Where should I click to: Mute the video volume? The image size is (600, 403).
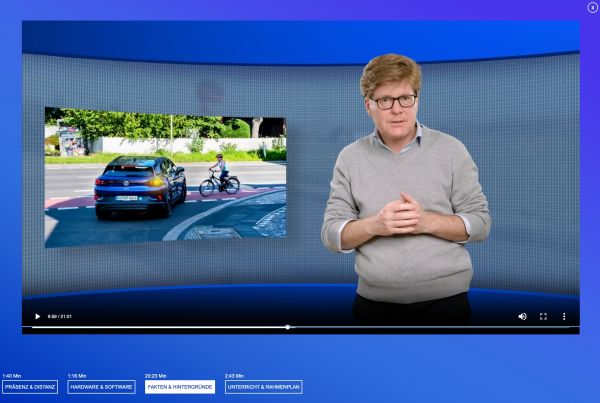(522, 316)
